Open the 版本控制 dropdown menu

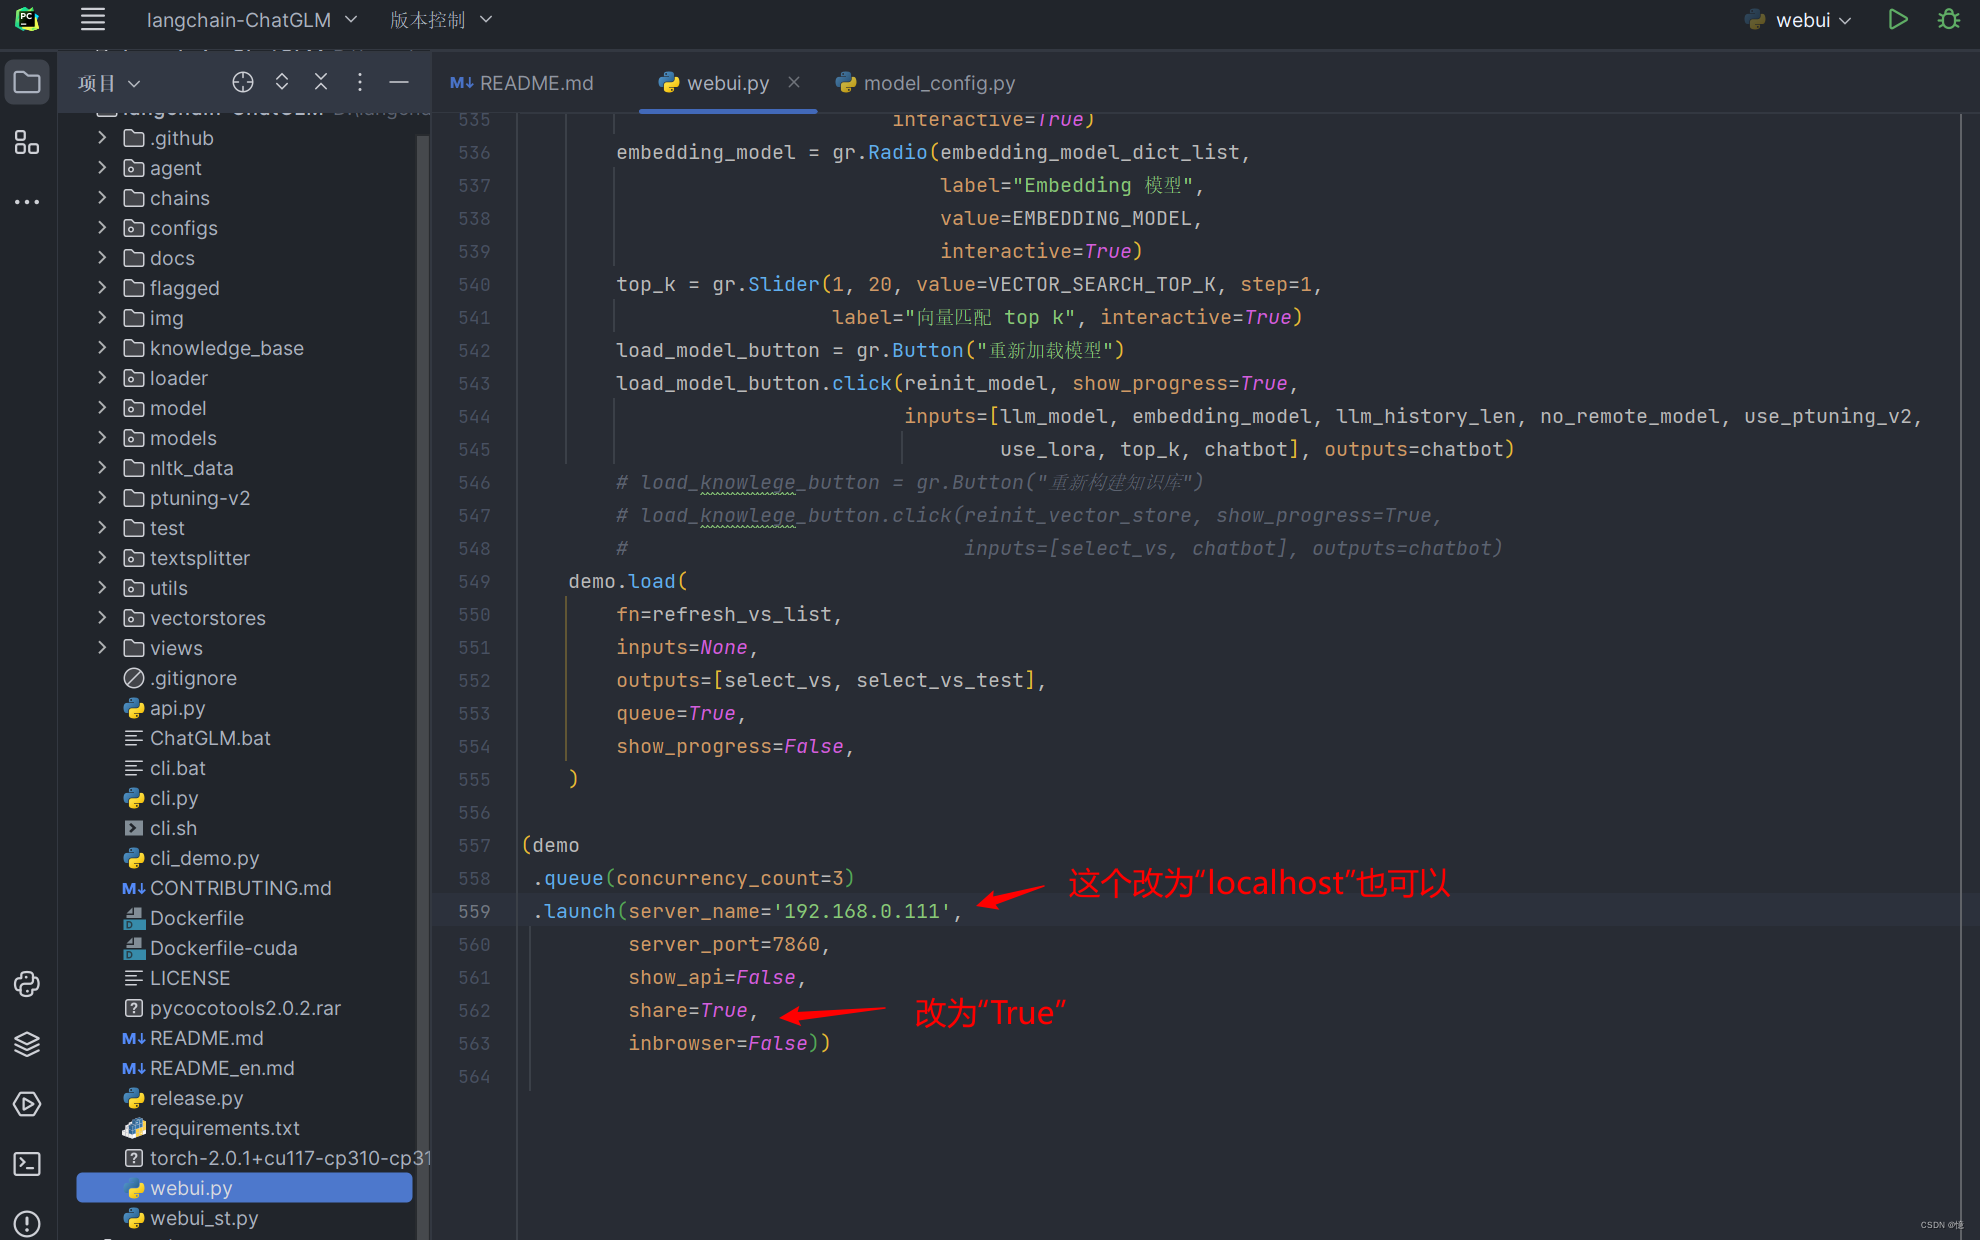[x=441, y=20]
